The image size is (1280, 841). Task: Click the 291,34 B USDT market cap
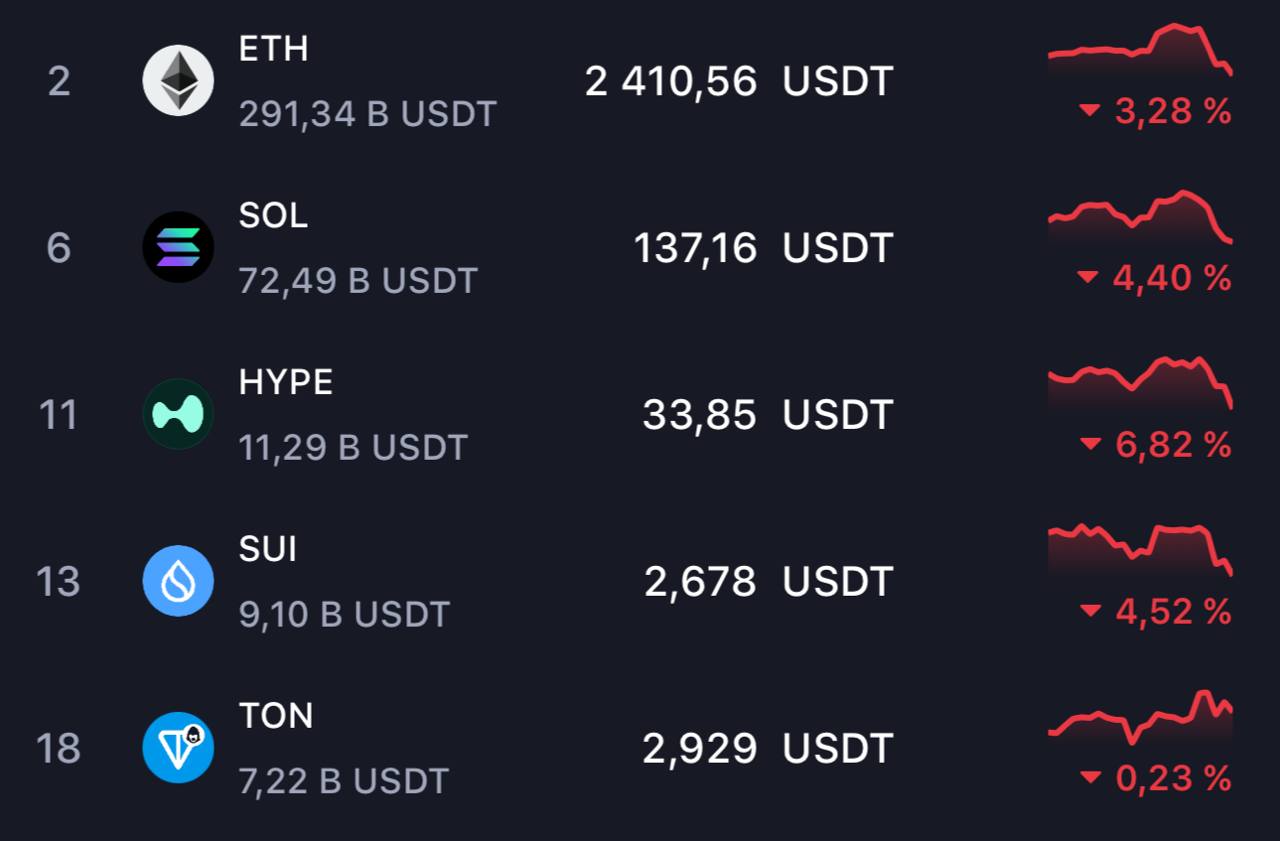[368, 114]
